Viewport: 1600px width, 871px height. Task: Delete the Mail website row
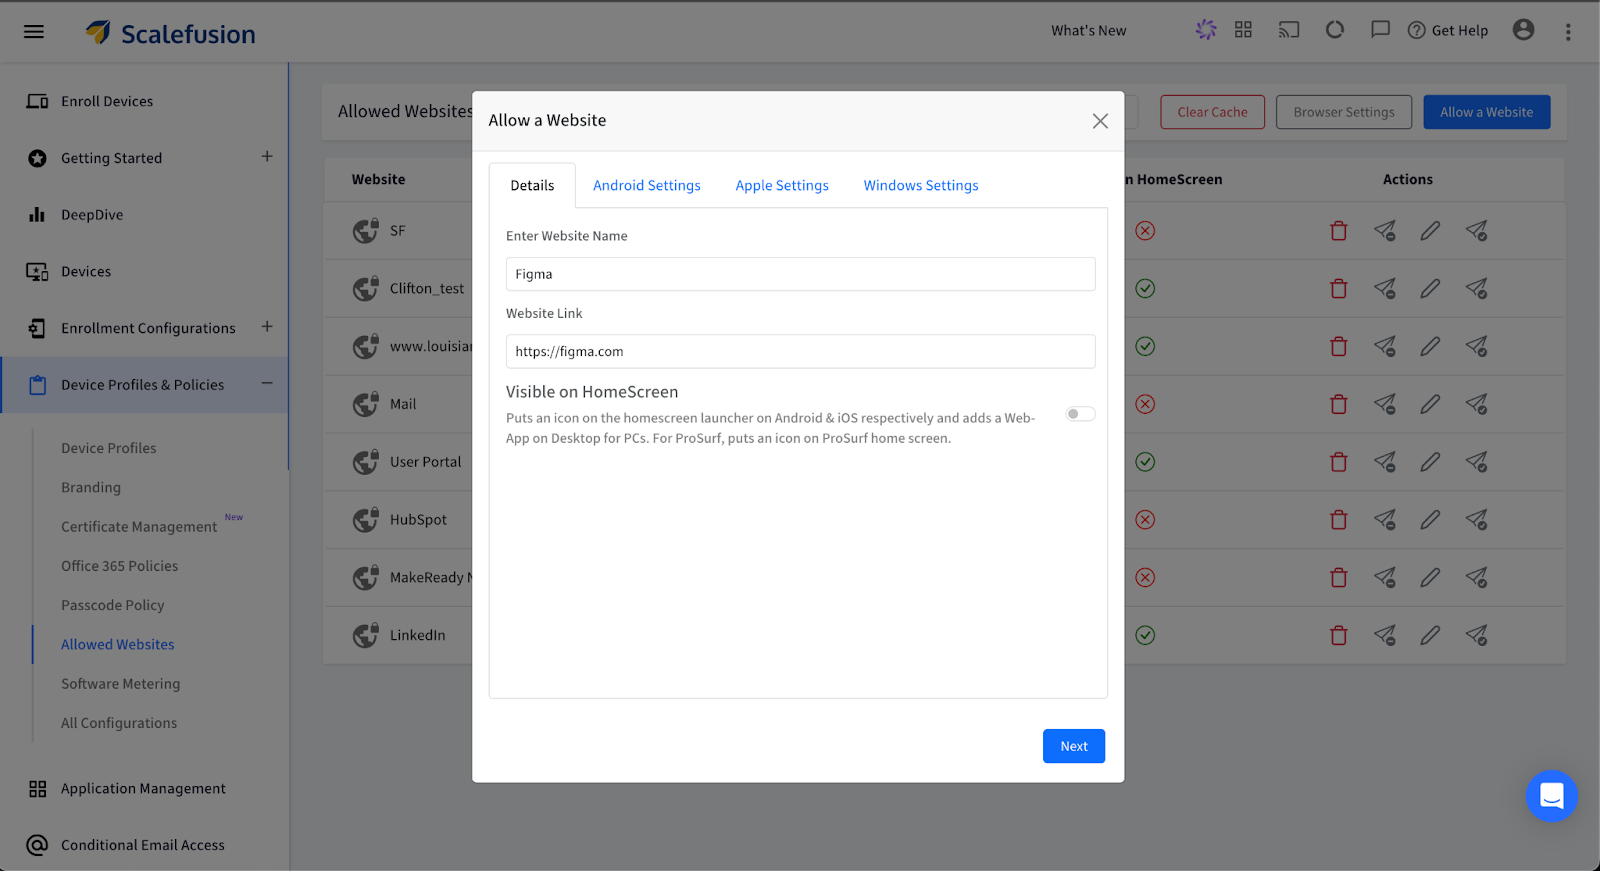pyautogui.click(x=1338, y=404)
